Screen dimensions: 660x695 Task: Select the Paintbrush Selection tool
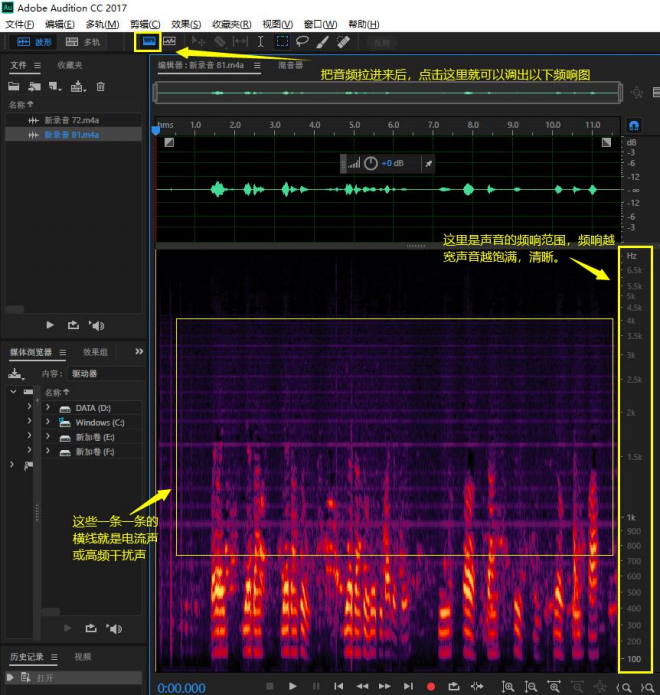[323, 42]
